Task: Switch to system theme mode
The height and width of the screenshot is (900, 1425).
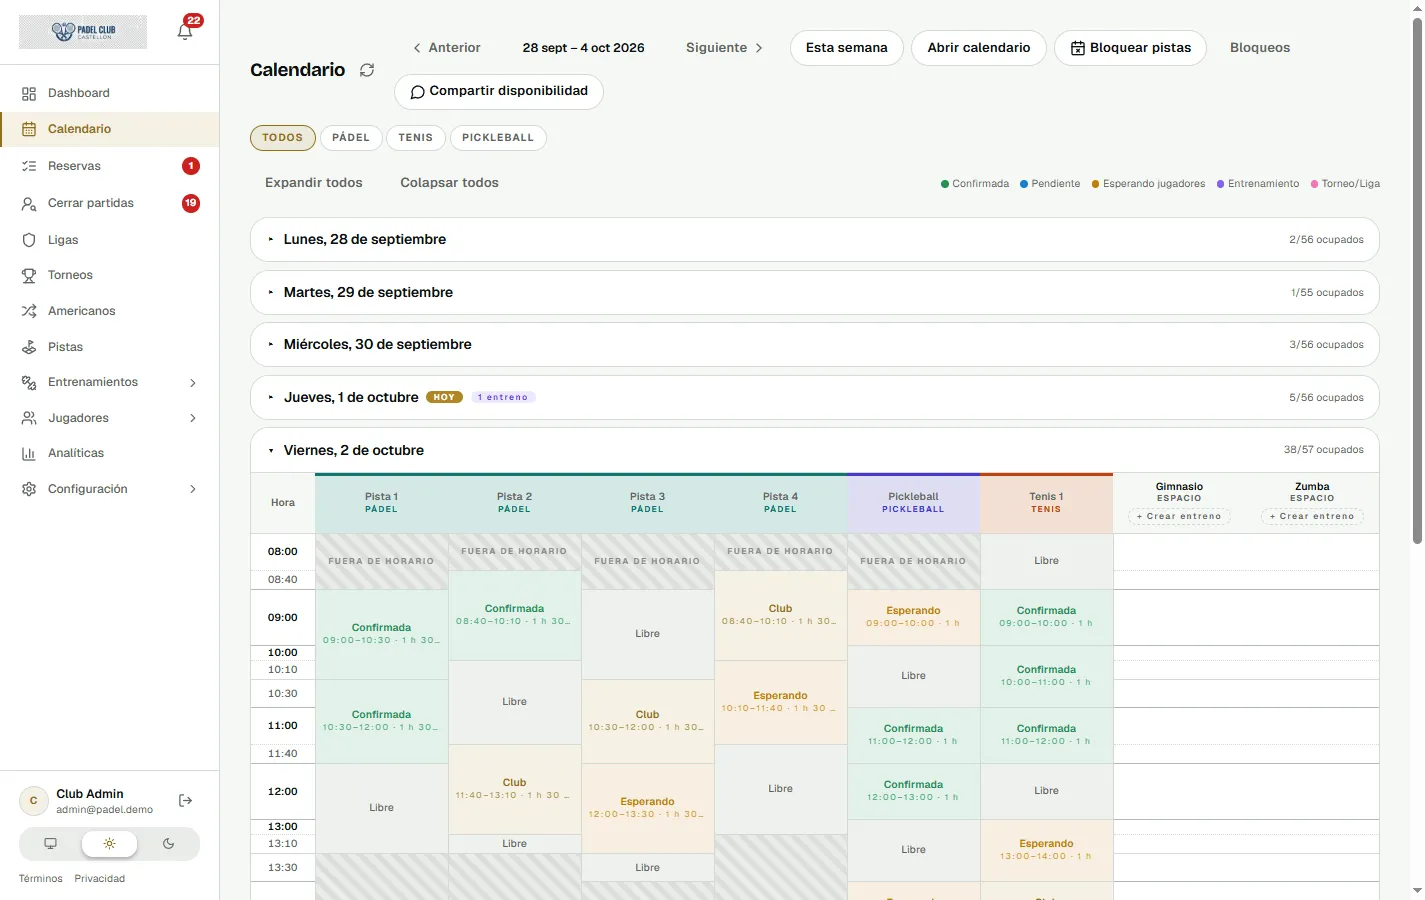Action: click(50, 844)
